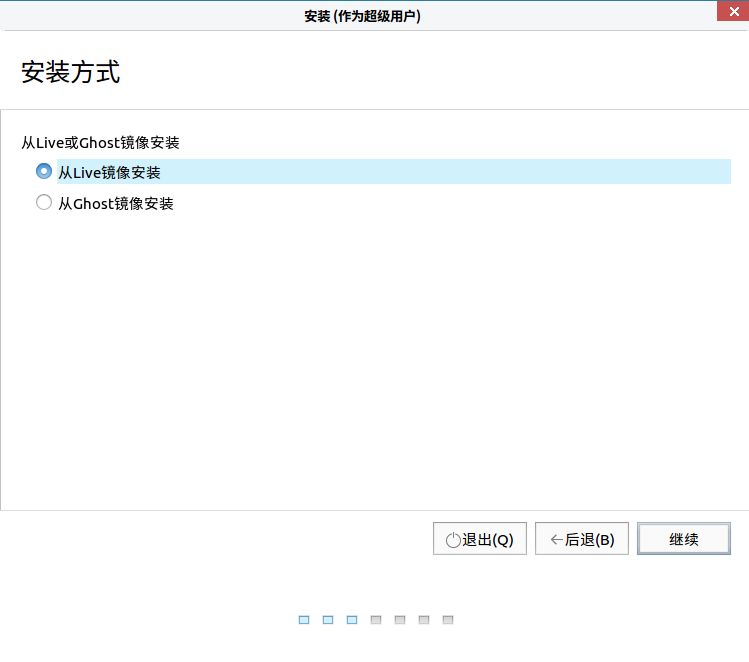749x662 pixels.
Task: Click the left arrow icon on the 后退 button
Action: pos(556,540)
